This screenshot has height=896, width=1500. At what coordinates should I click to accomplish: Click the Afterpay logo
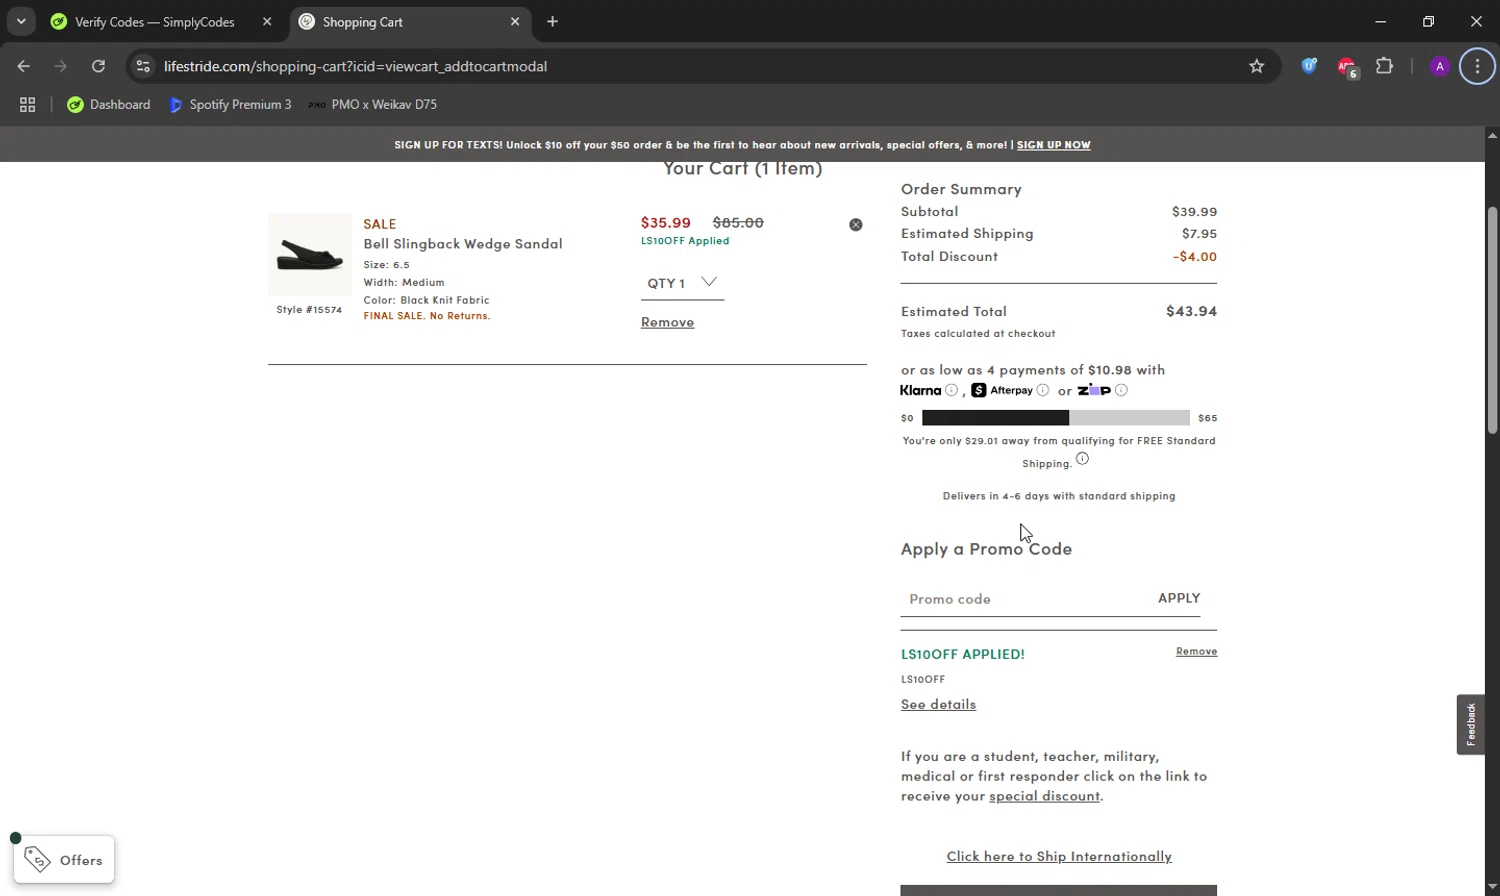click(1002, 390)
